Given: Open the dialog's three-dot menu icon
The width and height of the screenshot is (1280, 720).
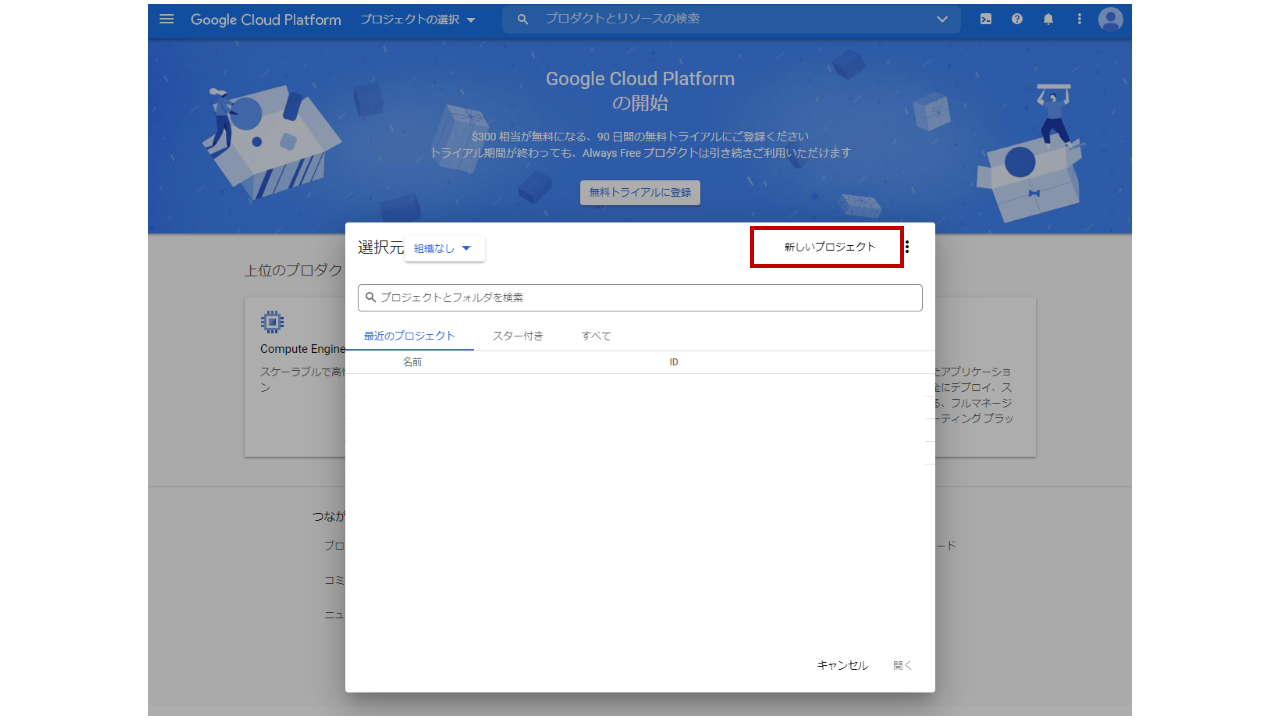Looking at the screenshot, I should (x=907, y=246).
